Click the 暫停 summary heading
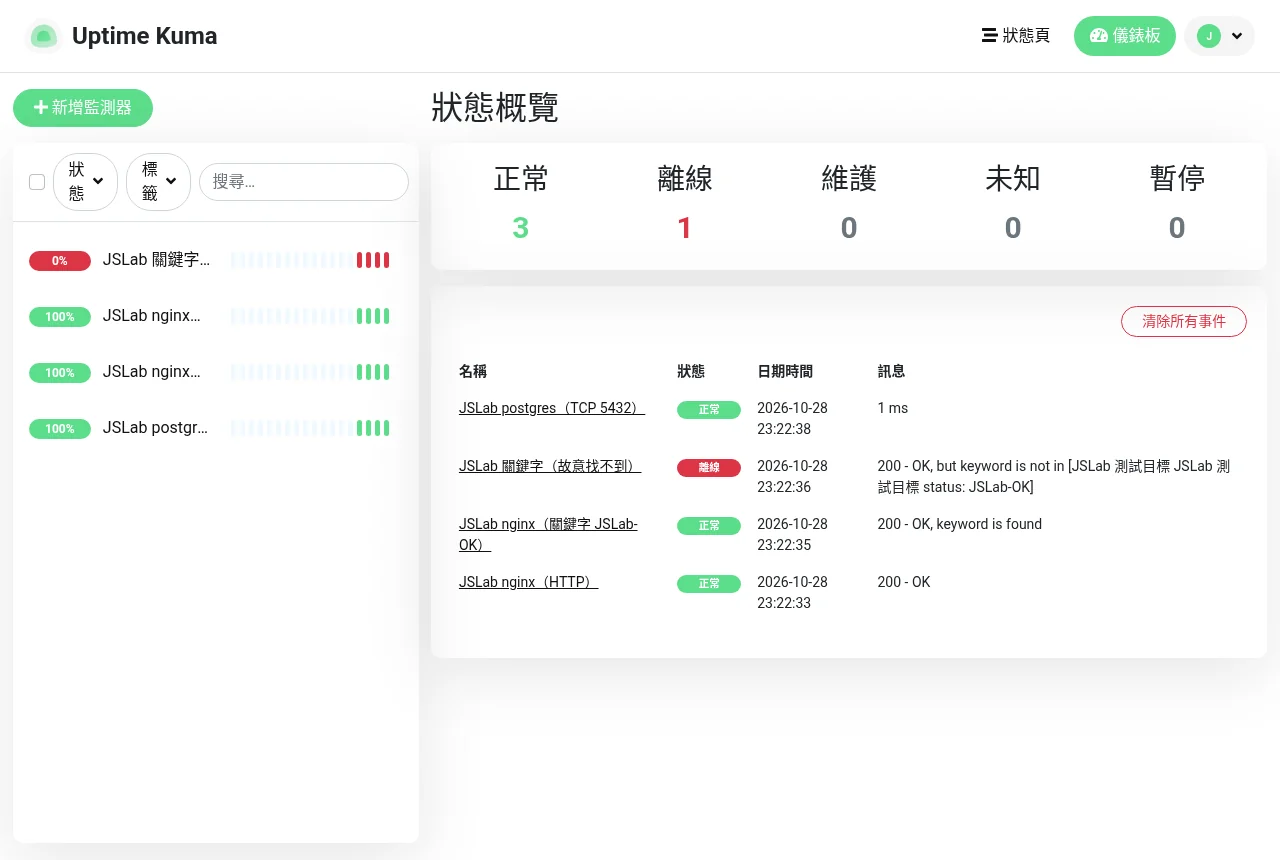This screenshot has width=1280, height=860. click(1177, 179)
